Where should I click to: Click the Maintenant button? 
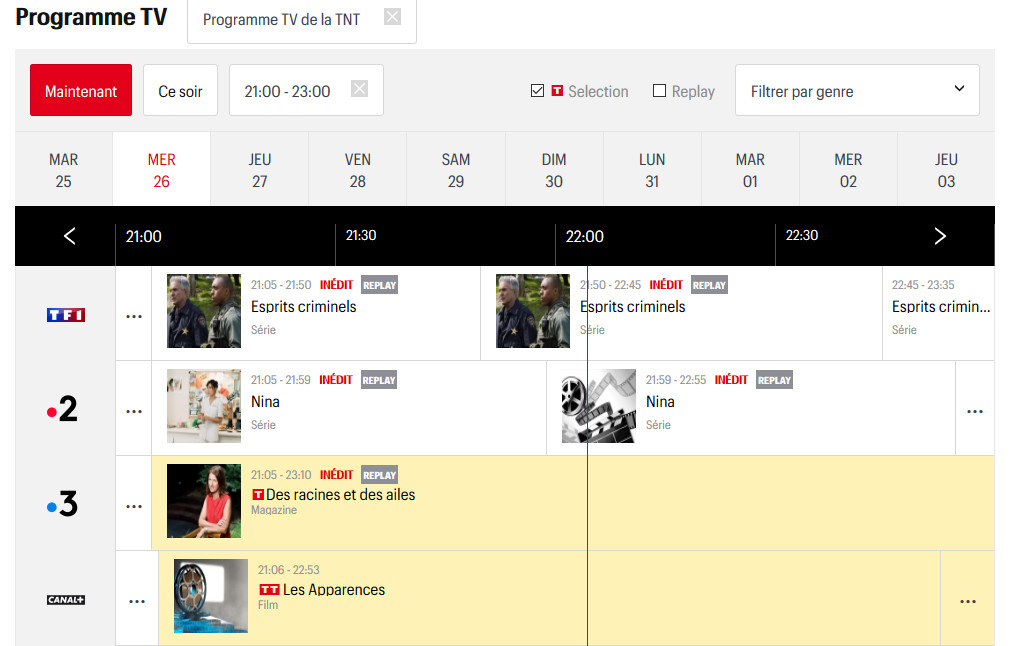click(x=81, y=90)
